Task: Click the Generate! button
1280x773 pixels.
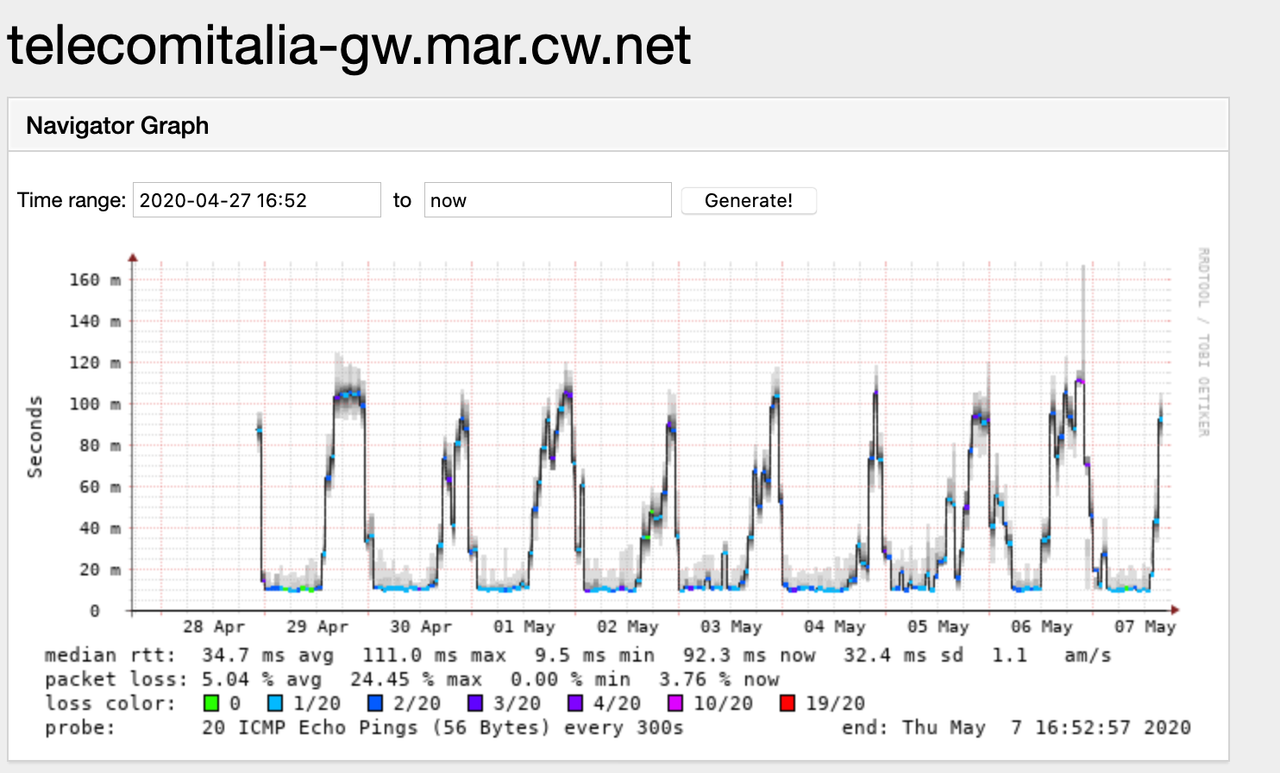Action: (x=749, y=200)
